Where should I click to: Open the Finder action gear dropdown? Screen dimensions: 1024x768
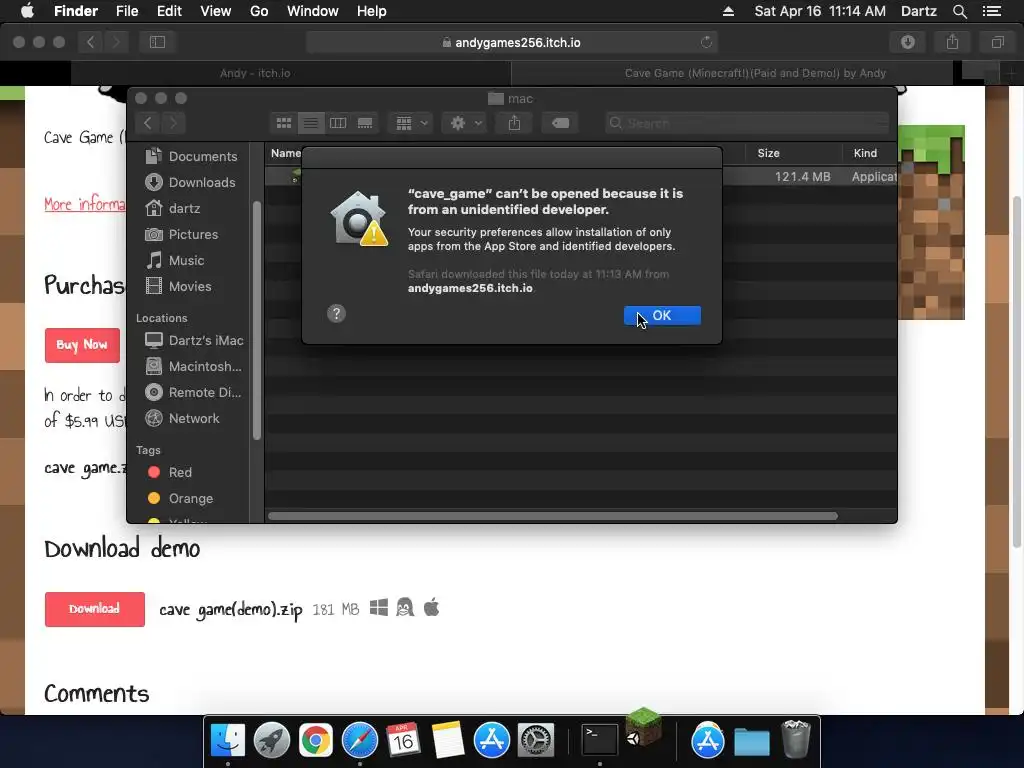pos(465,123)
